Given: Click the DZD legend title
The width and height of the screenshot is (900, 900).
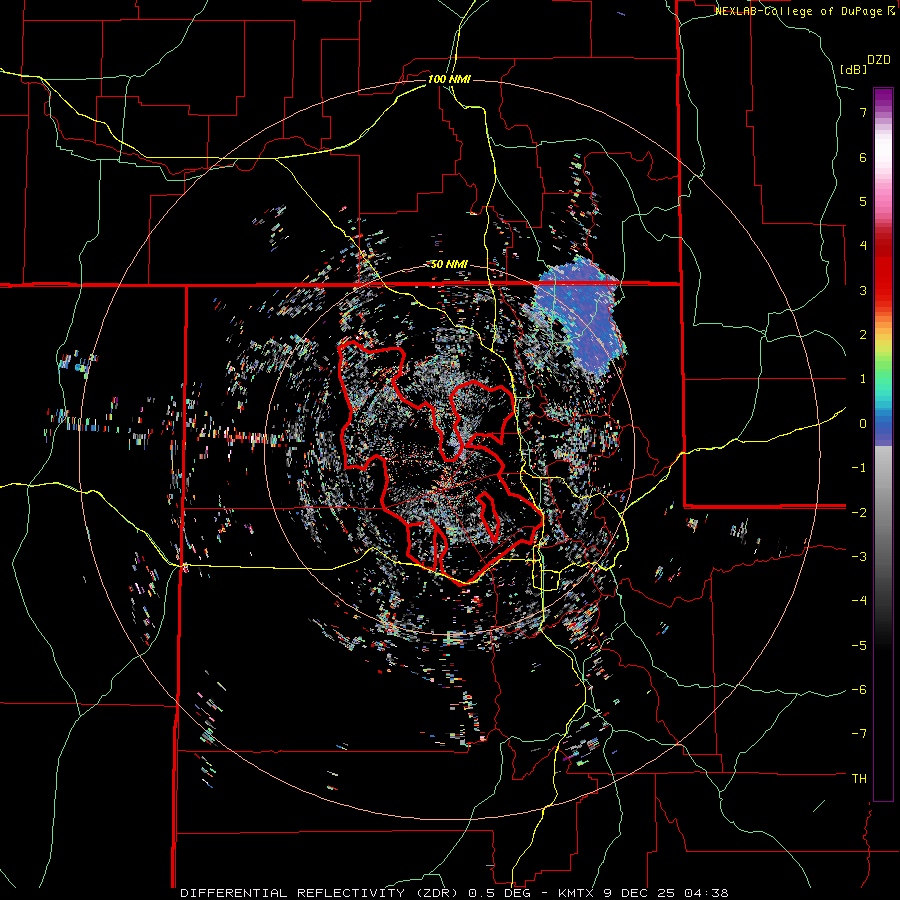Looking at the screenshot, I should (879, 60).
